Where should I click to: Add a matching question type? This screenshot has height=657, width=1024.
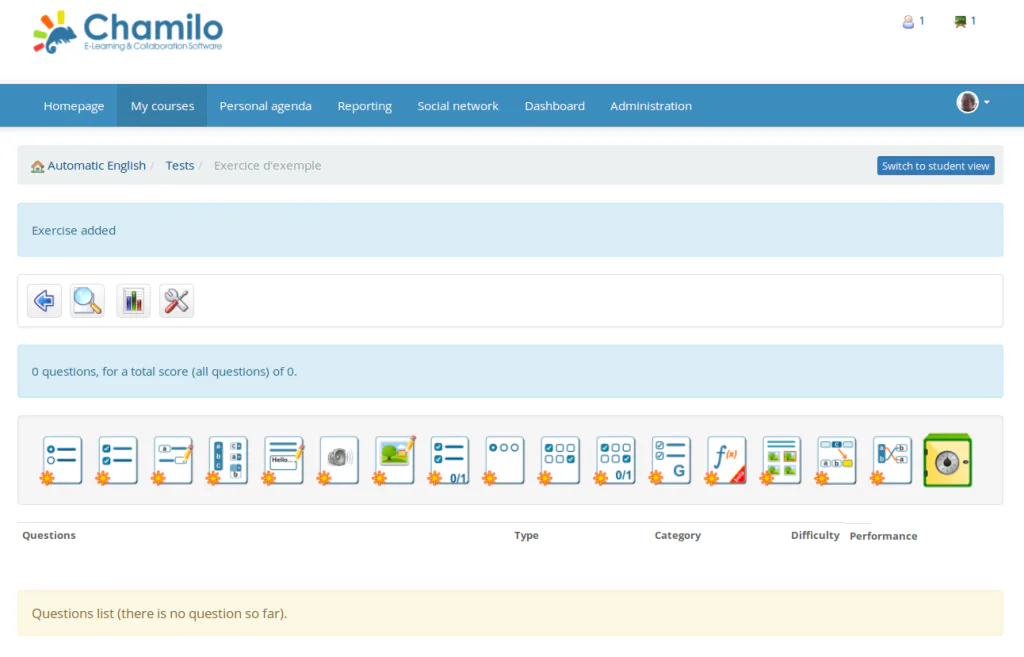(x=227, y=460)
